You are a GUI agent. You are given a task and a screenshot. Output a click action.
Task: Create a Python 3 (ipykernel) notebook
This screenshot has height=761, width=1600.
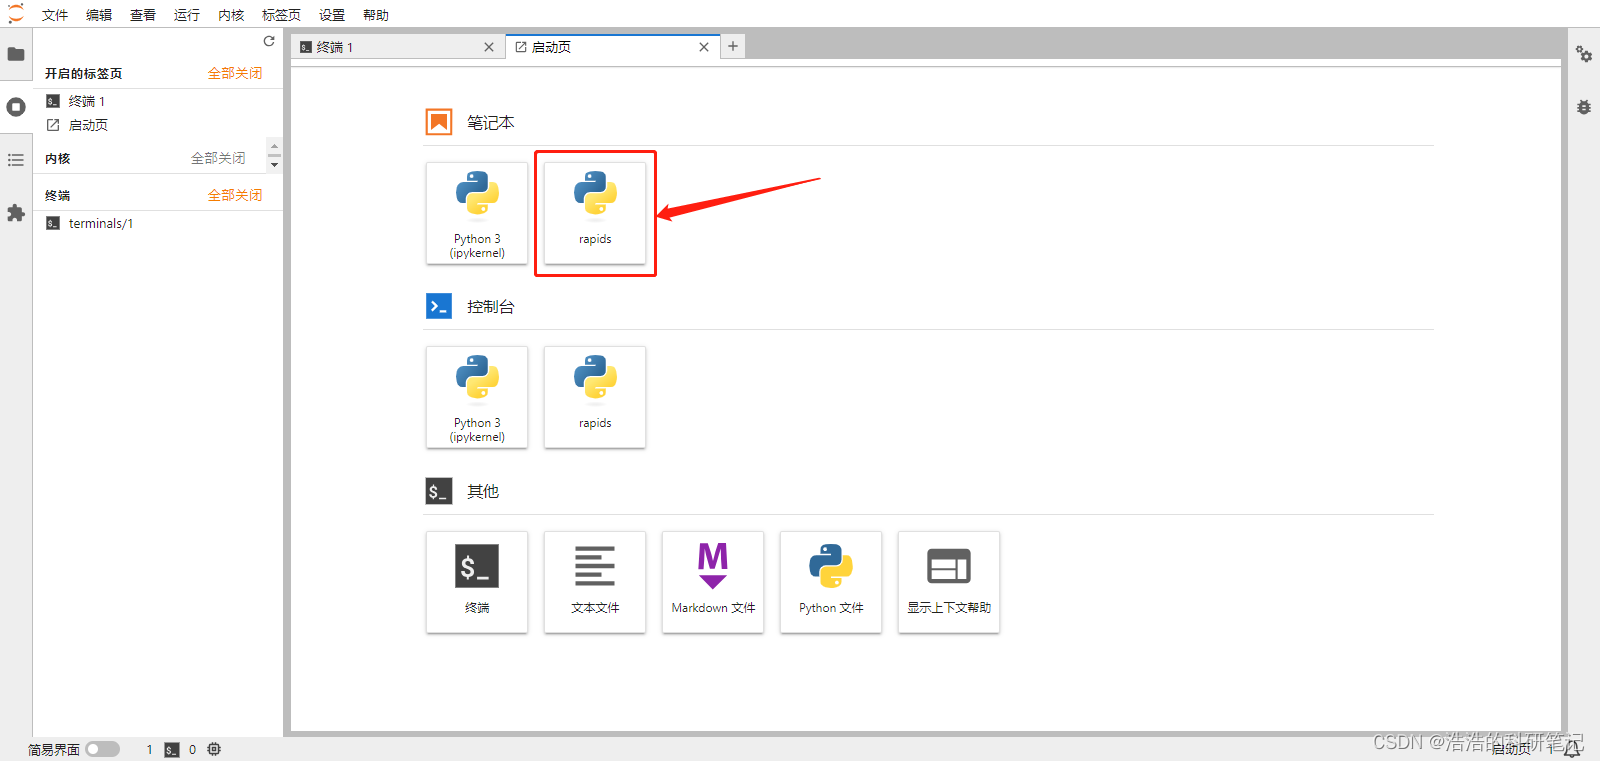(477, 213)
